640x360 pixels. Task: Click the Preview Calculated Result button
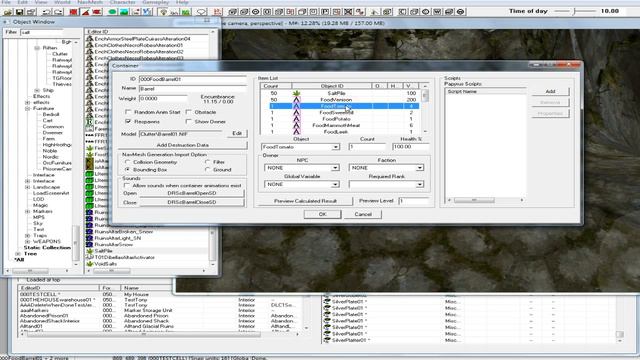click(305, 201)
